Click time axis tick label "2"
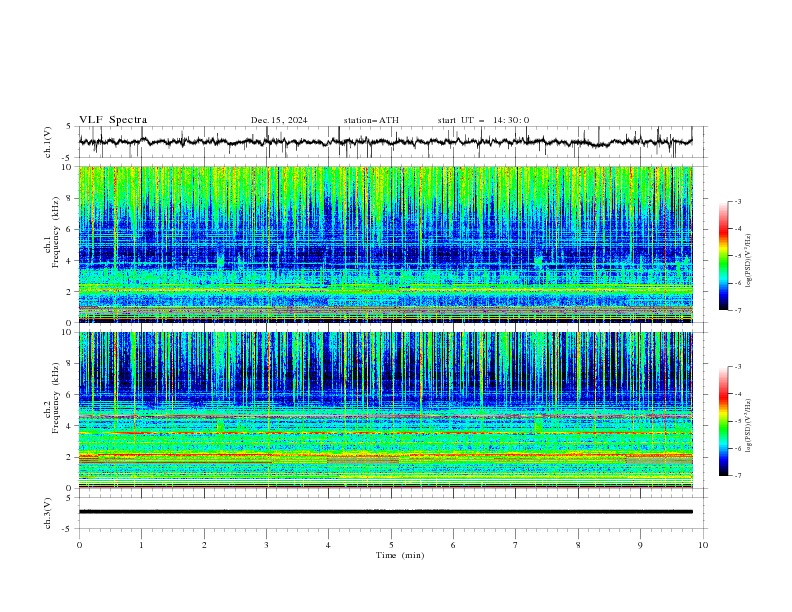Image resolution: width=792 pixels, height=612 pixels. [x=204, y=545]
